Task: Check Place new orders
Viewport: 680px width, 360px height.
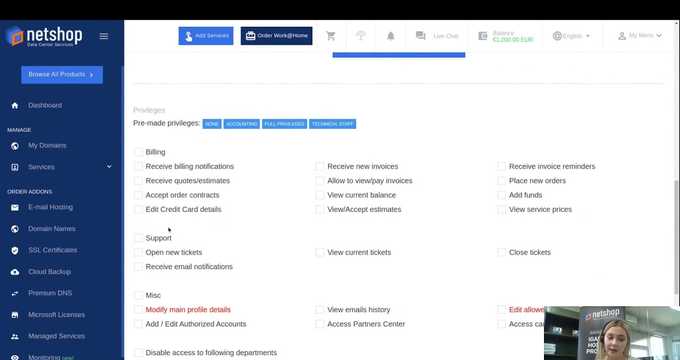Action: pos(502,180)
